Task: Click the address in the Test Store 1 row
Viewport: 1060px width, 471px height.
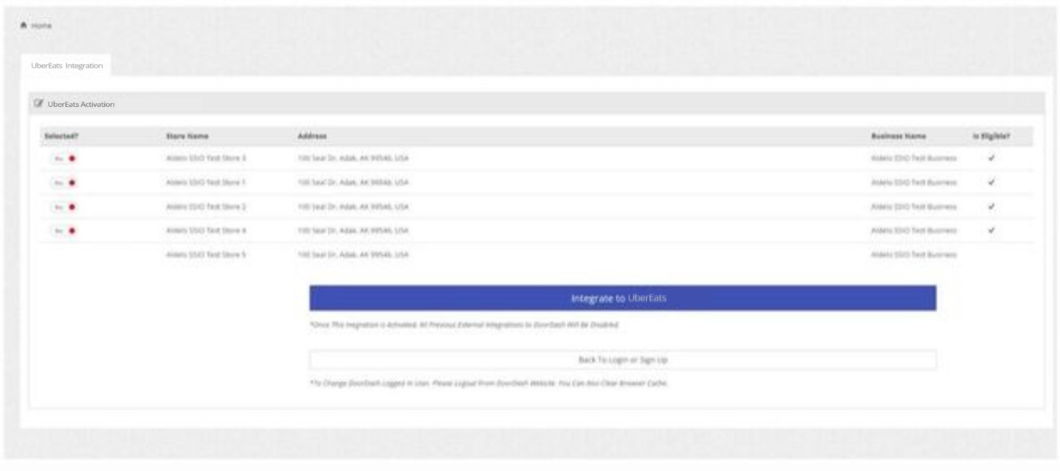Action: click(x=353, y=182)
